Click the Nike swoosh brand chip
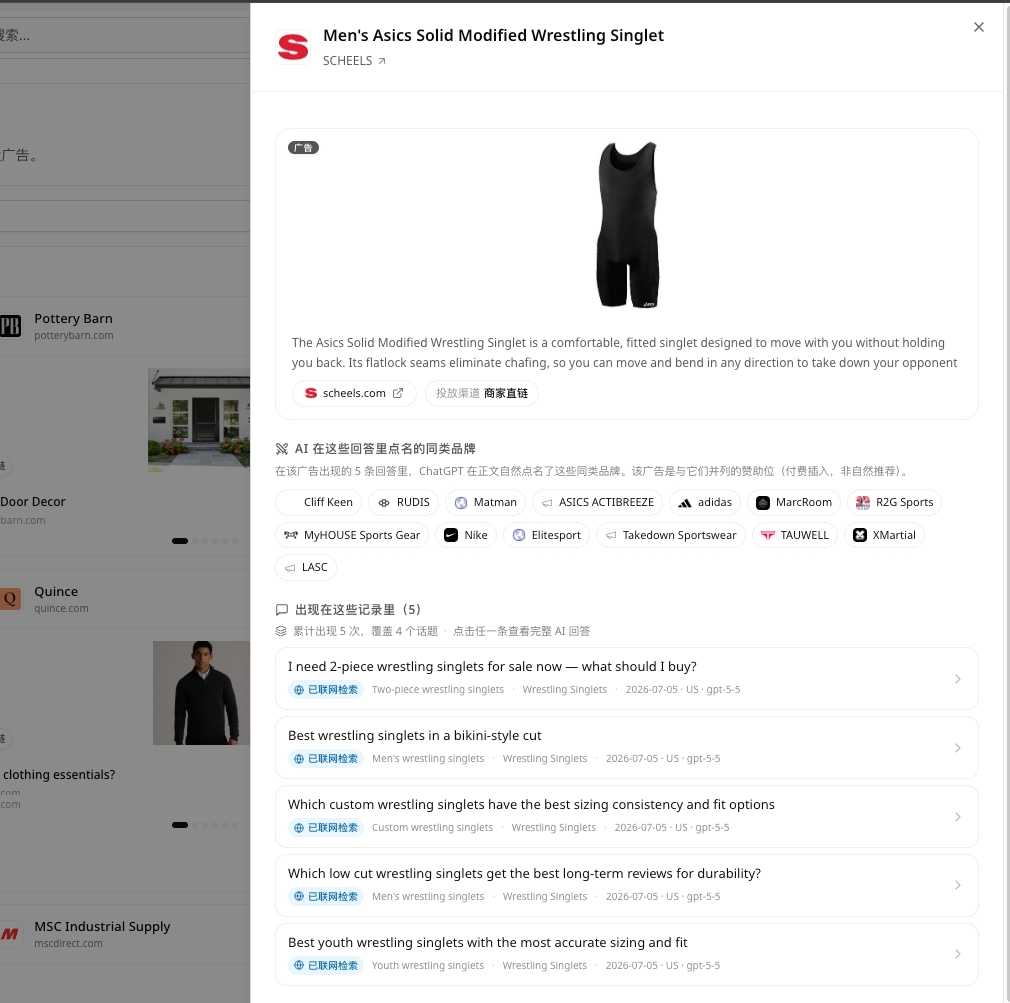1010x1003 pixels. [466, 535]
